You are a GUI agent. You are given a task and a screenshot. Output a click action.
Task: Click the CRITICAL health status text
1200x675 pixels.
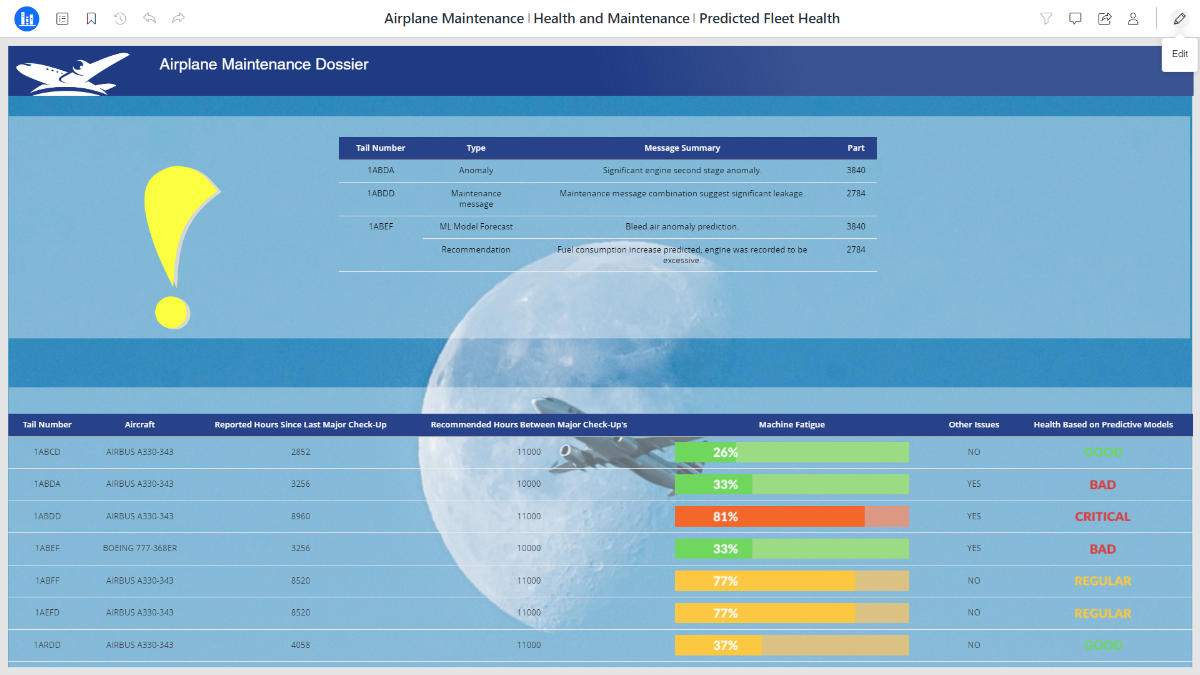pos(1102,517)
